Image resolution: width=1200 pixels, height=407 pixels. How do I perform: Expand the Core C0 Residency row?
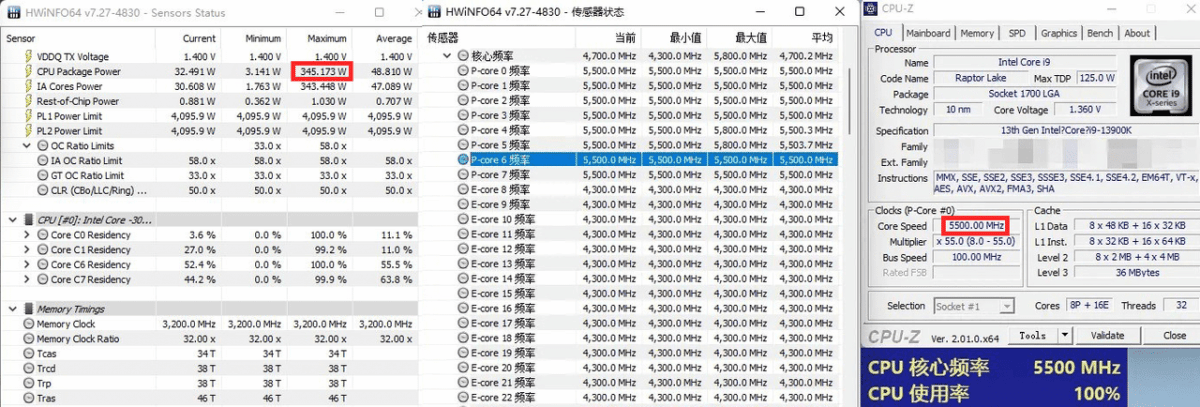click(27, 235)
